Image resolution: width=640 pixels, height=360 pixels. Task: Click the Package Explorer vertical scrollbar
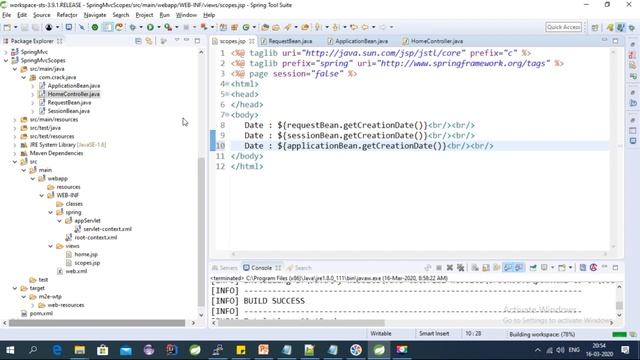[201, 231]
